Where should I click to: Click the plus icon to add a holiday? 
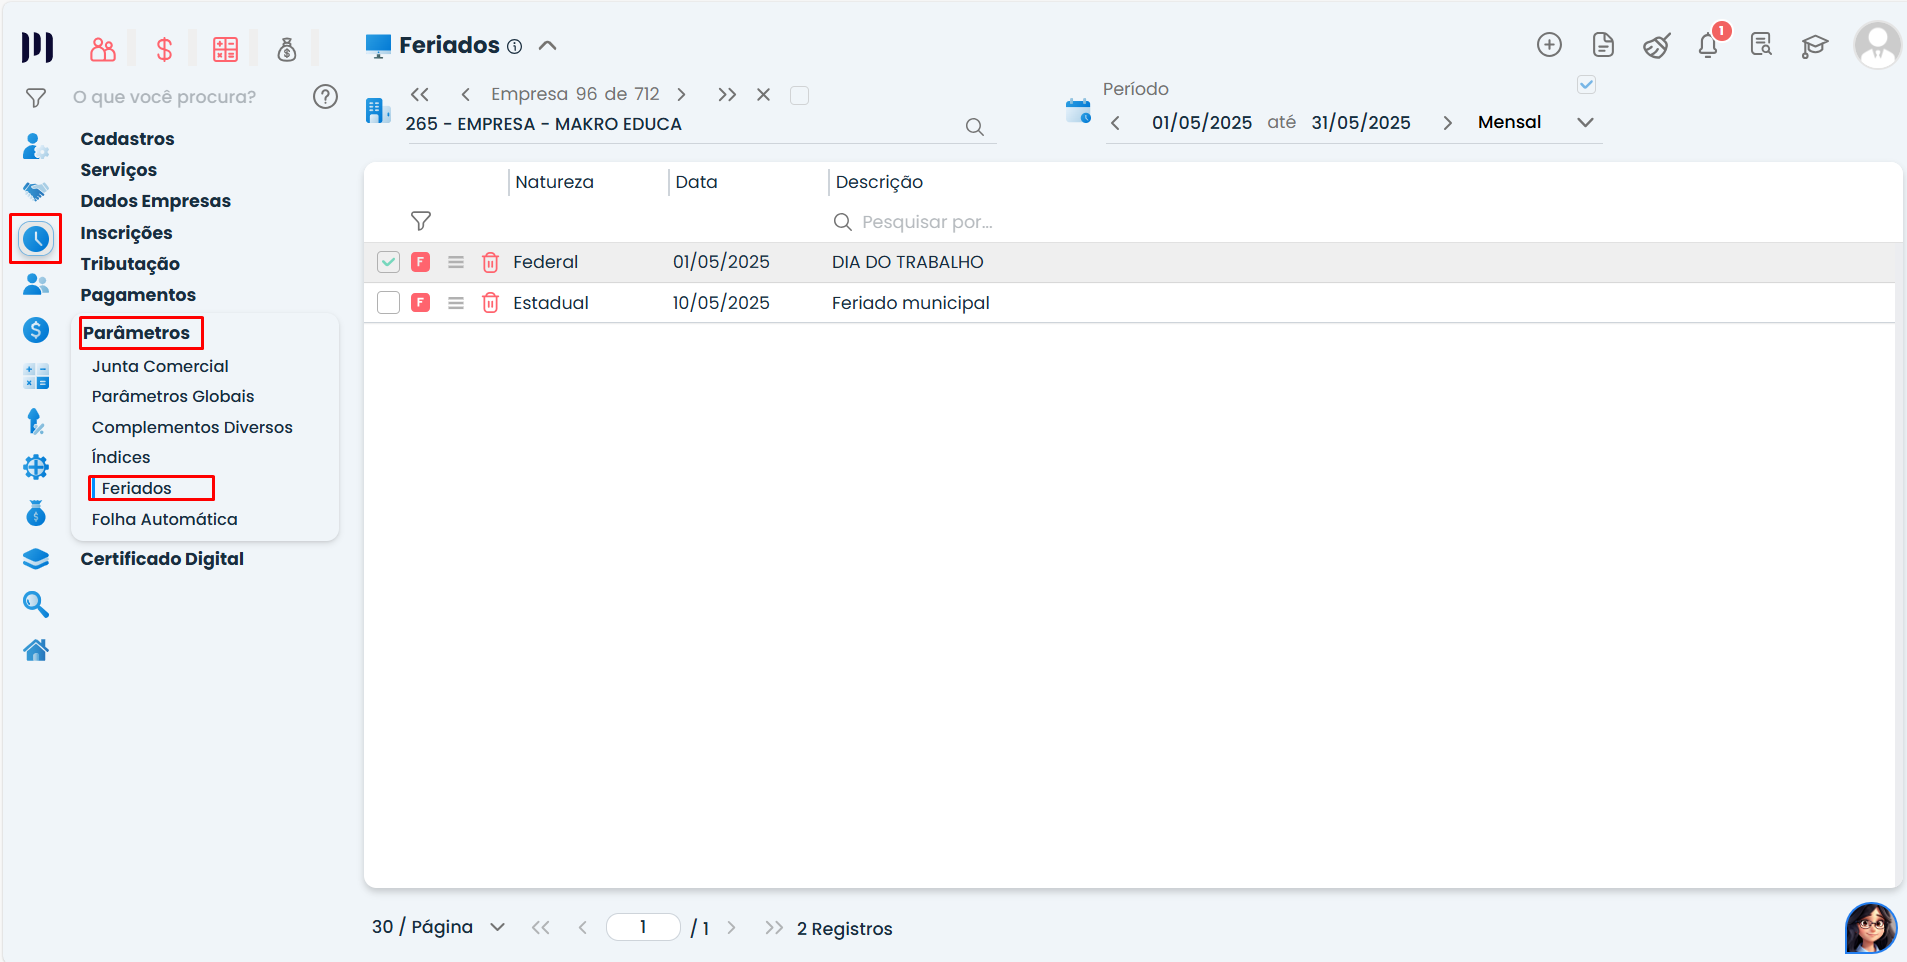click(1549, 45)
